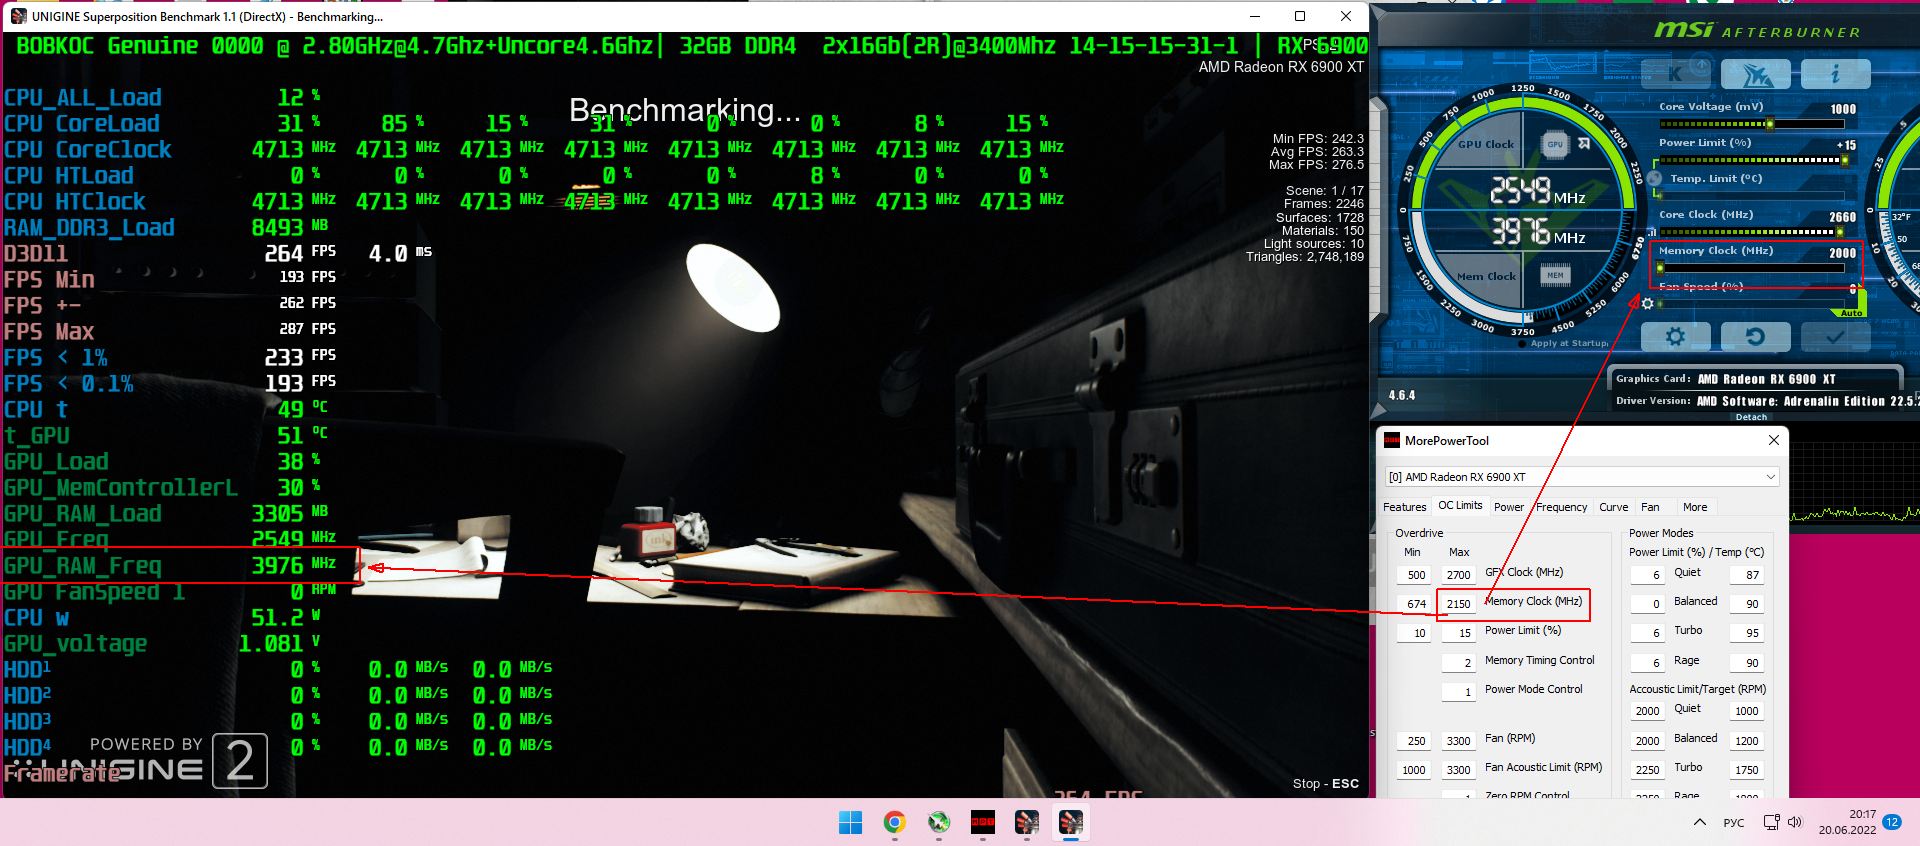Show hidden system tray icons chevron
This screenshot has width=1920, height=846.
(x=1700, y=823)
